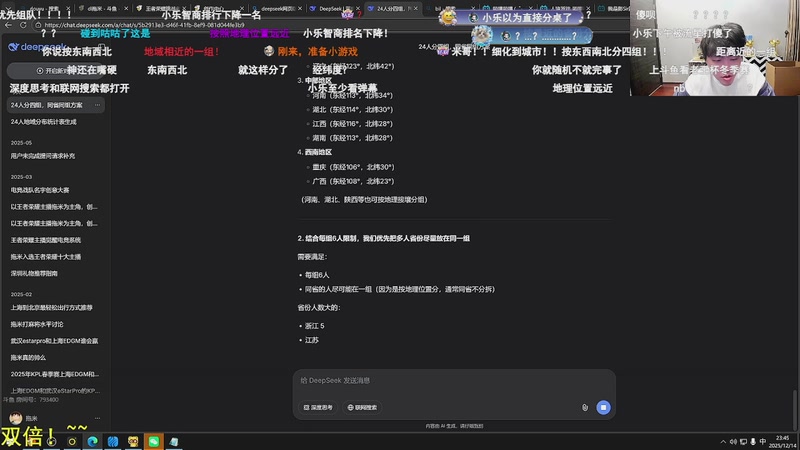This screenshot has height=450, width=800.
Task: Open options for chat 24人分四组
Action: click(x=97, y=105)
